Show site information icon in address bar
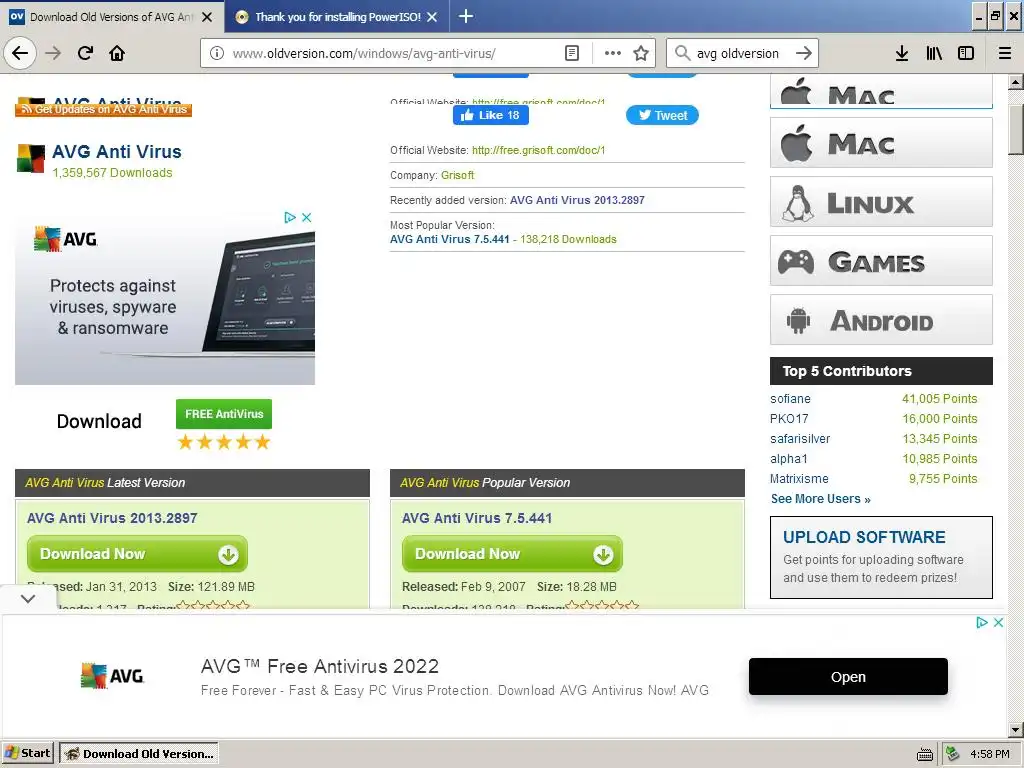This screenshot has height=768, width=1024. click(217, 53)
